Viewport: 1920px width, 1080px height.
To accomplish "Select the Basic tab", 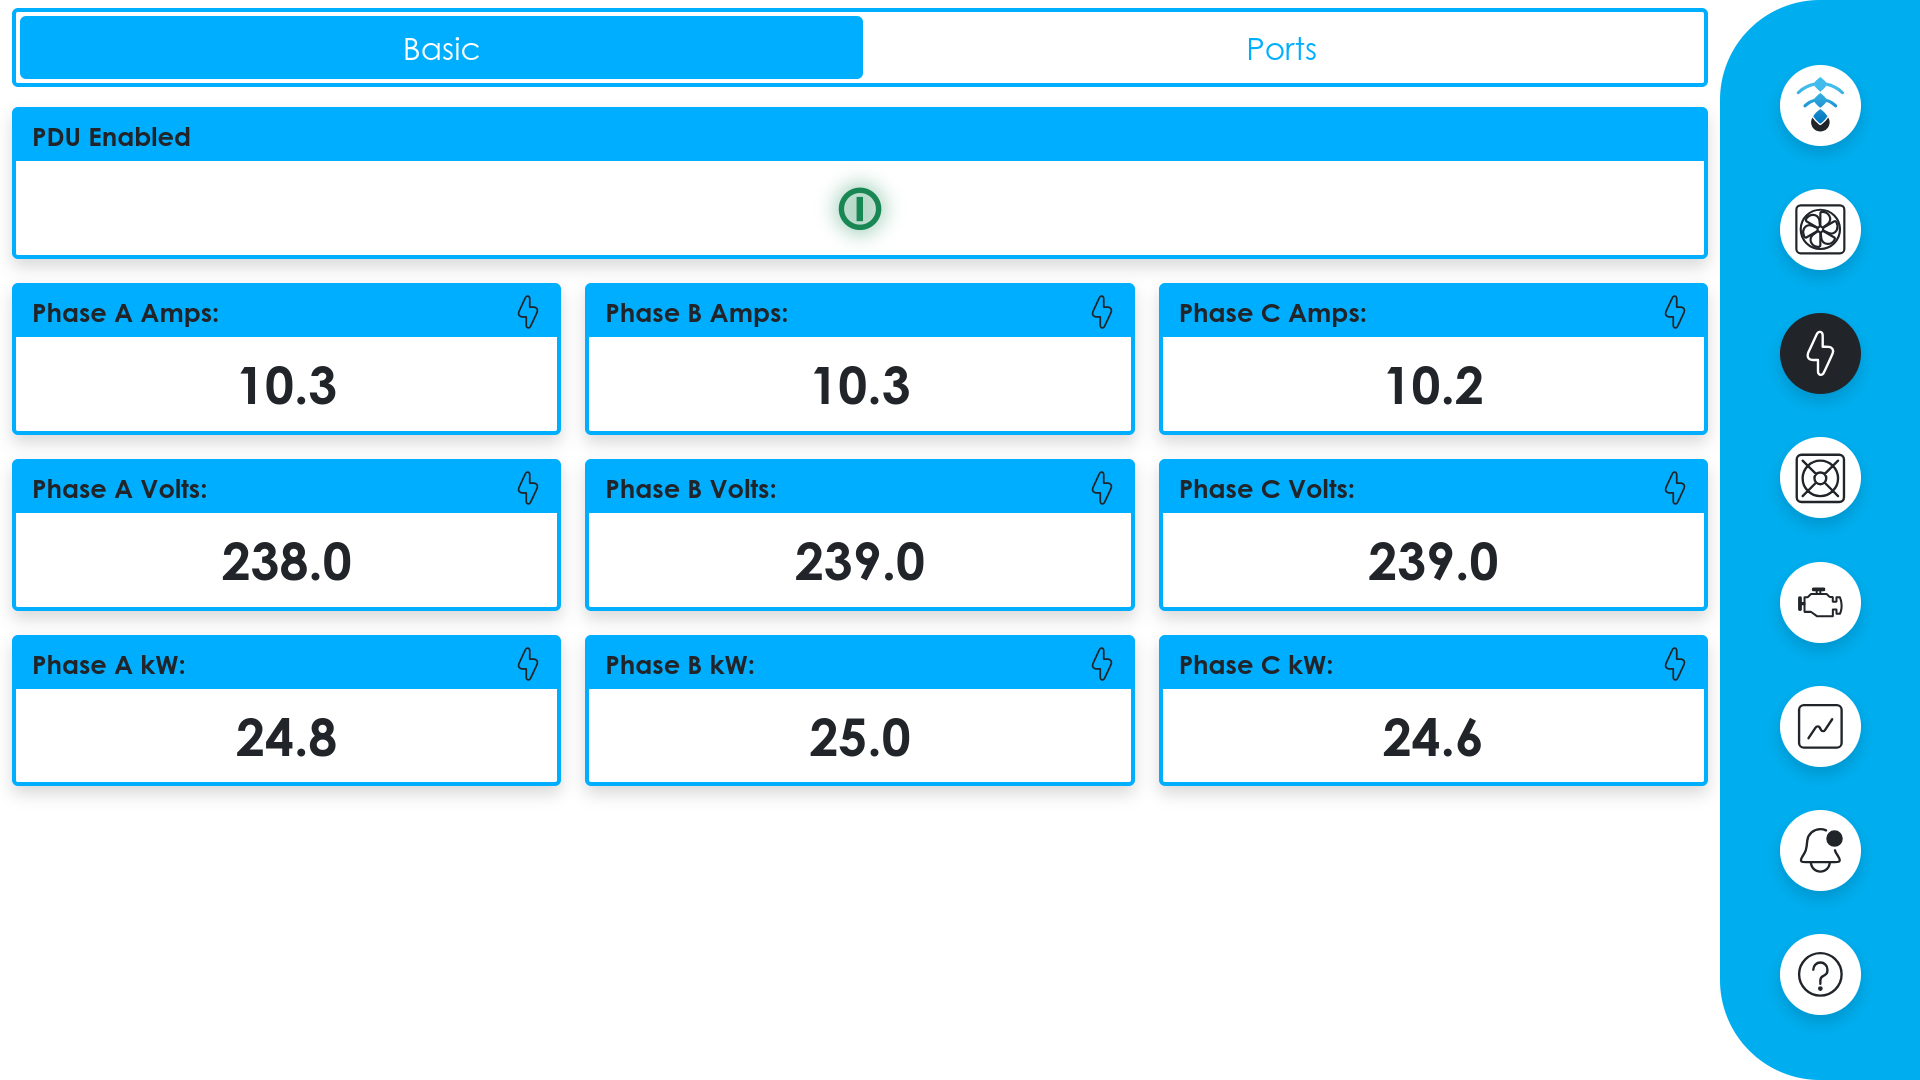I will point(440,47).
